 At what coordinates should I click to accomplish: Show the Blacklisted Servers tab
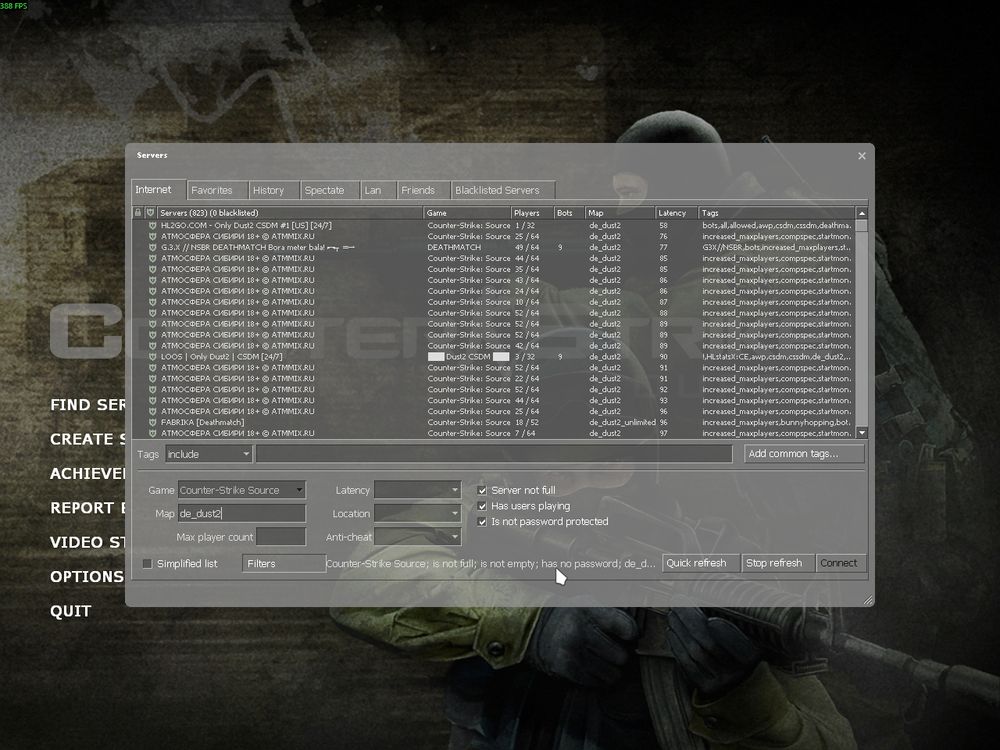(503, 190)
